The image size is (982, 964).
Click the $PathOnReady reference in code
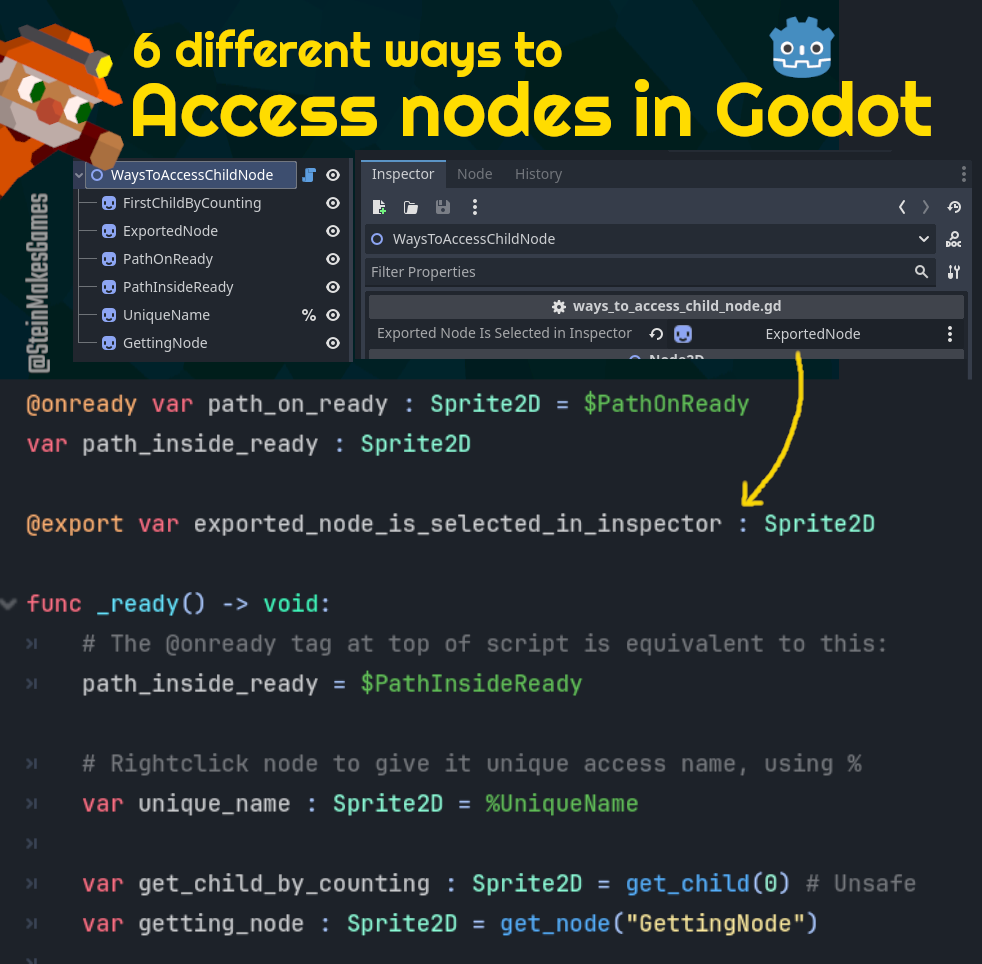(666, 404)
